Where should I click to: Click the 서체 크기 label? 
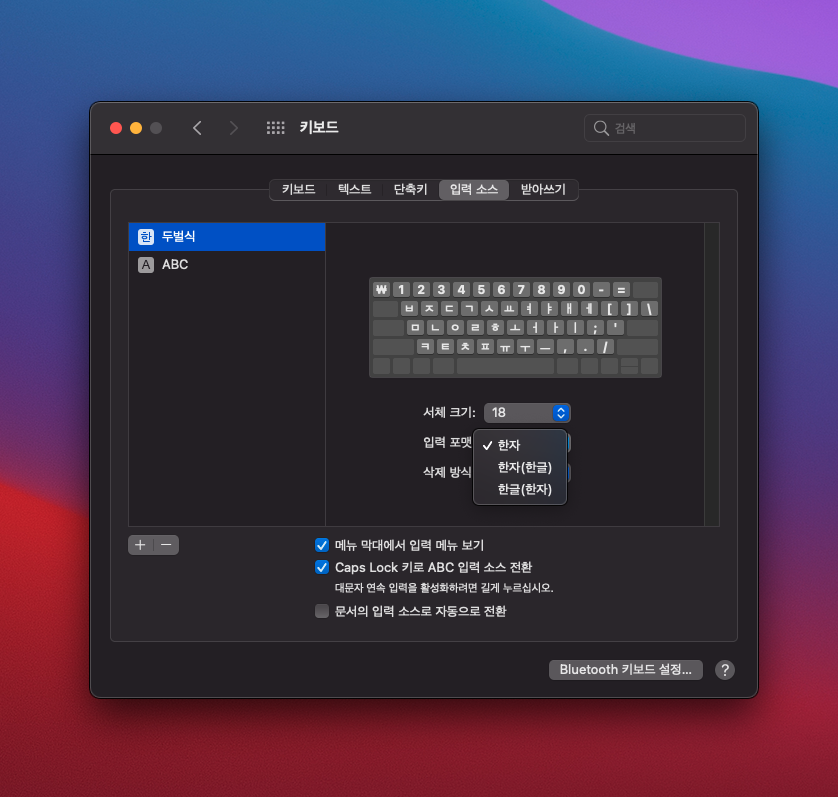coord(449,413)
